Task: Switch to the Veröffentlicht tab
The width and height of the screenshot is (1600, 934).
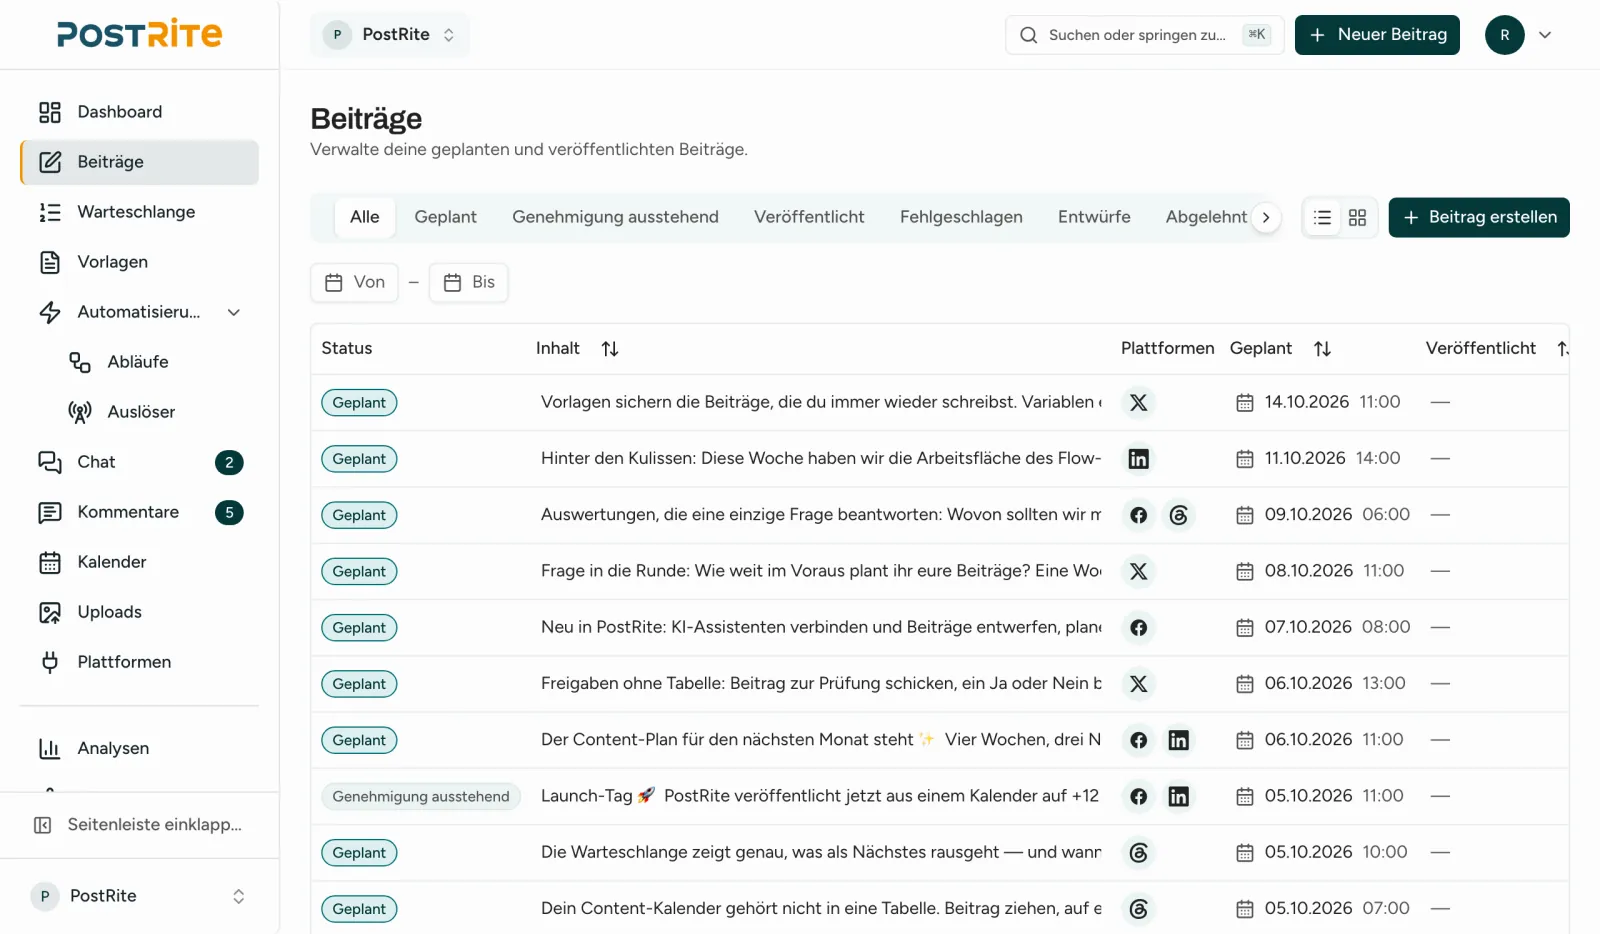Action: pos(809,217)
